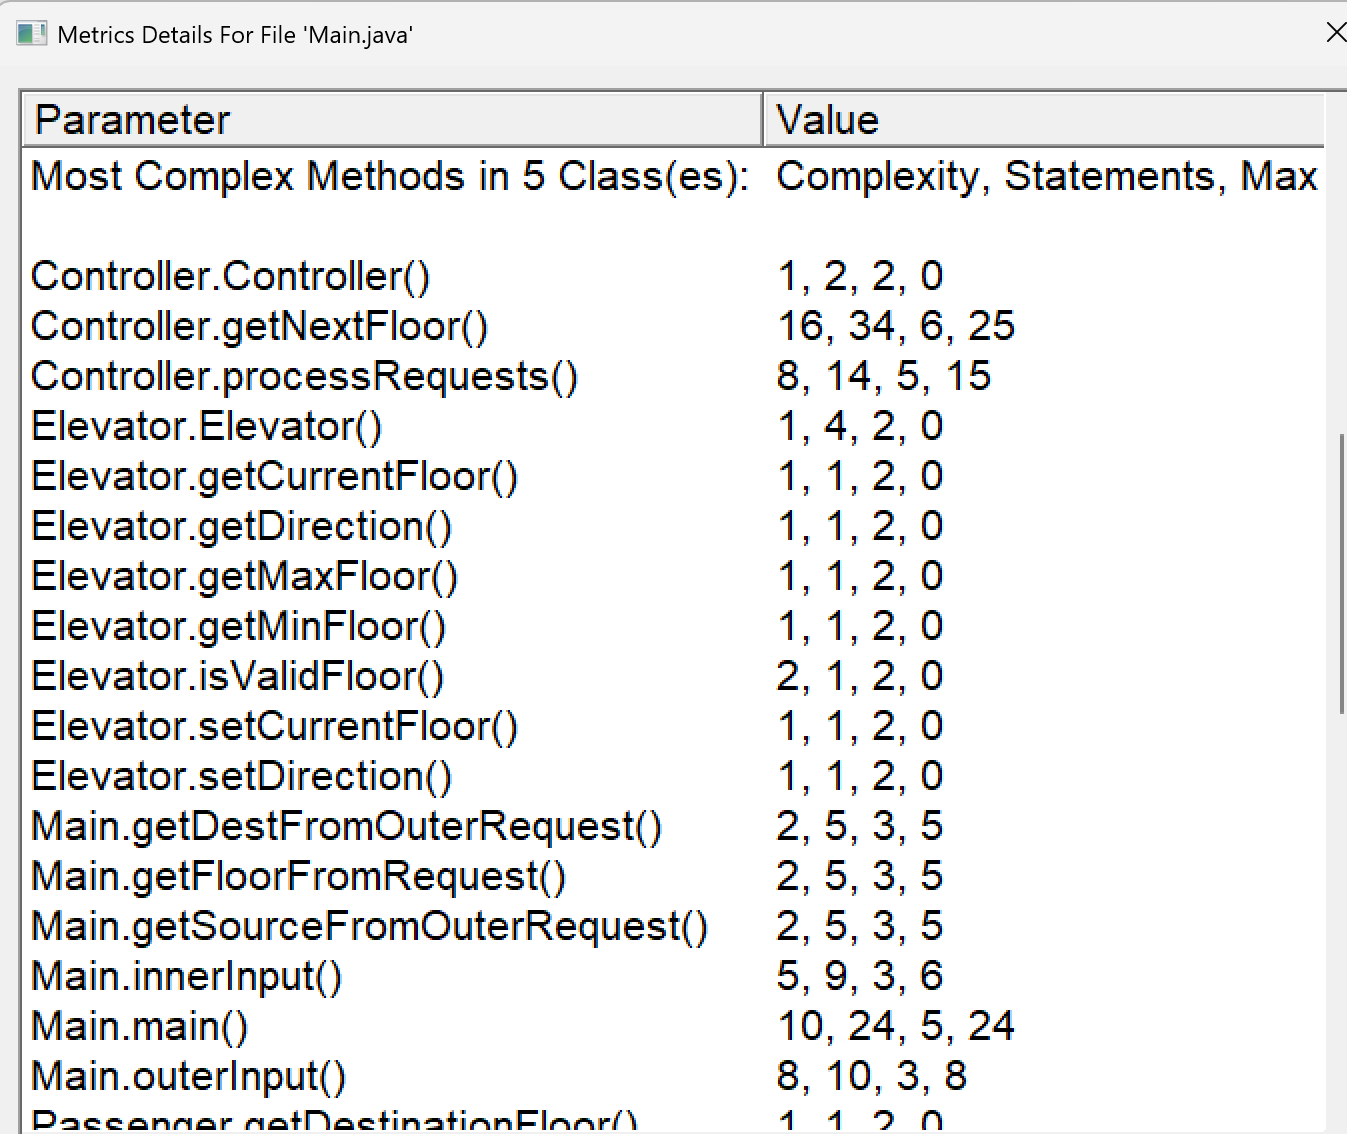
Task: Select the Controller.processRequests() row
Action: click(305, 376)
